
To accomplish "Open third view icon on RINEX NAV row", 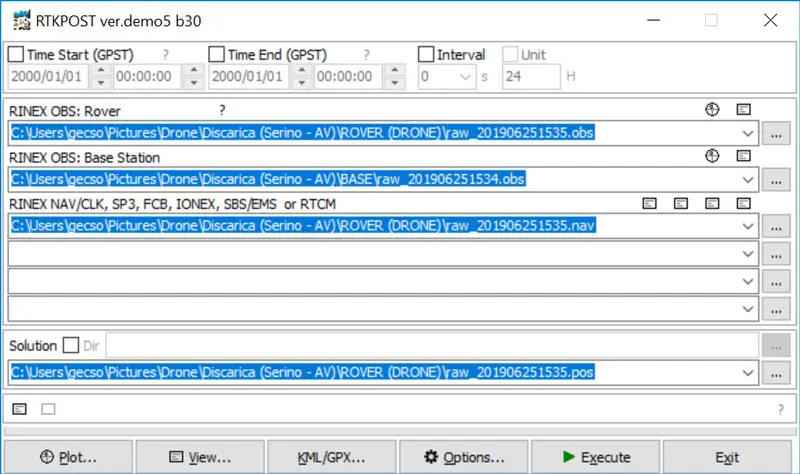I will click(712, 204).
